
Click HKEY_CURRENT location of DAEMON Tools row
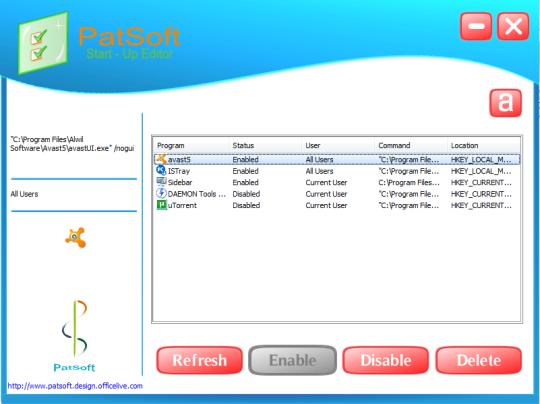click(x=481, y=194)
